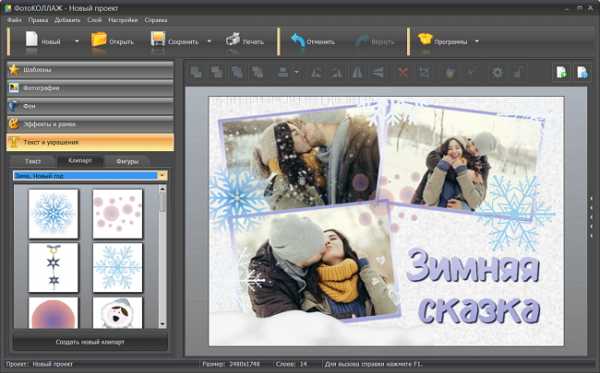Click the red X delete icon
The image size is (600, 373).
[403, 72]
